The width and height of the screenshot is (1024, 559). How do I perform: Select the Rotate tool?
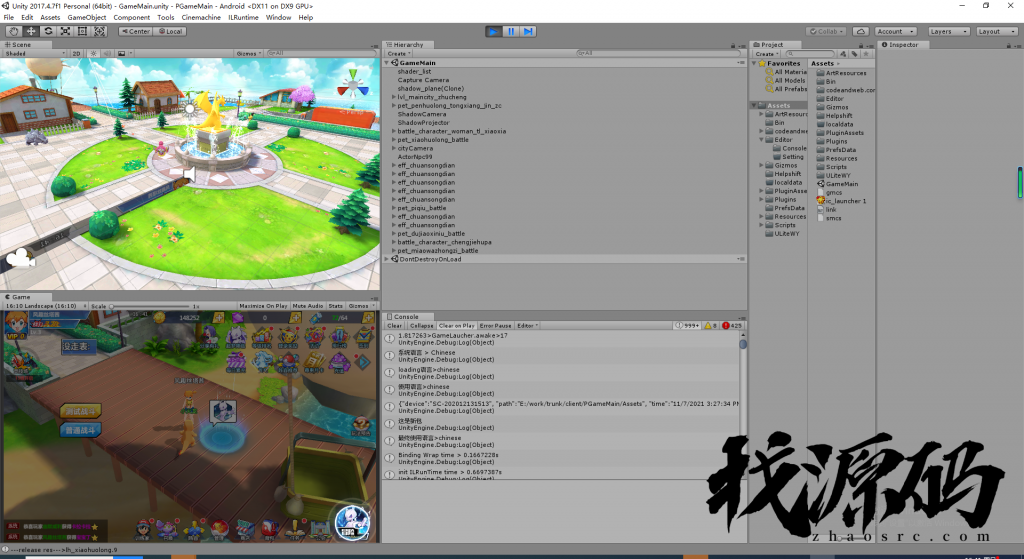pyautogui.click(x=48, y=31)
